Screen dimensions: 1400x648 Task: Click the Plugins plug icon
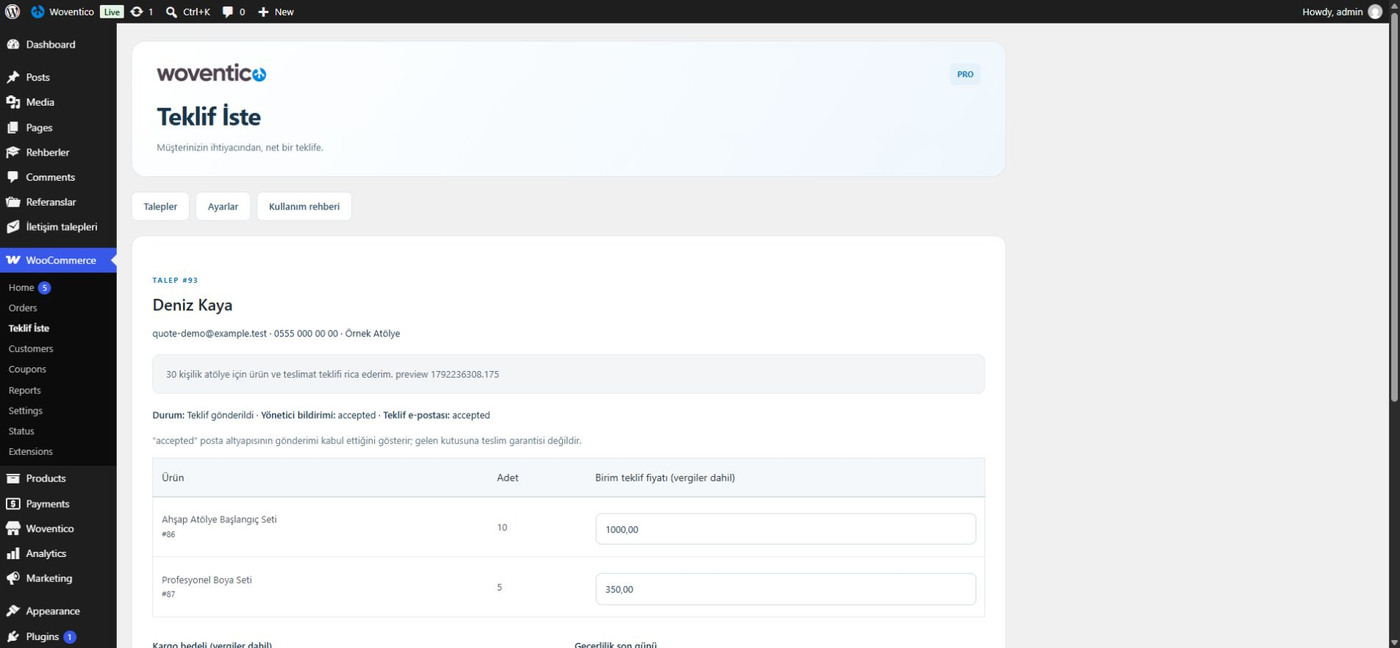tap(13, 637)
